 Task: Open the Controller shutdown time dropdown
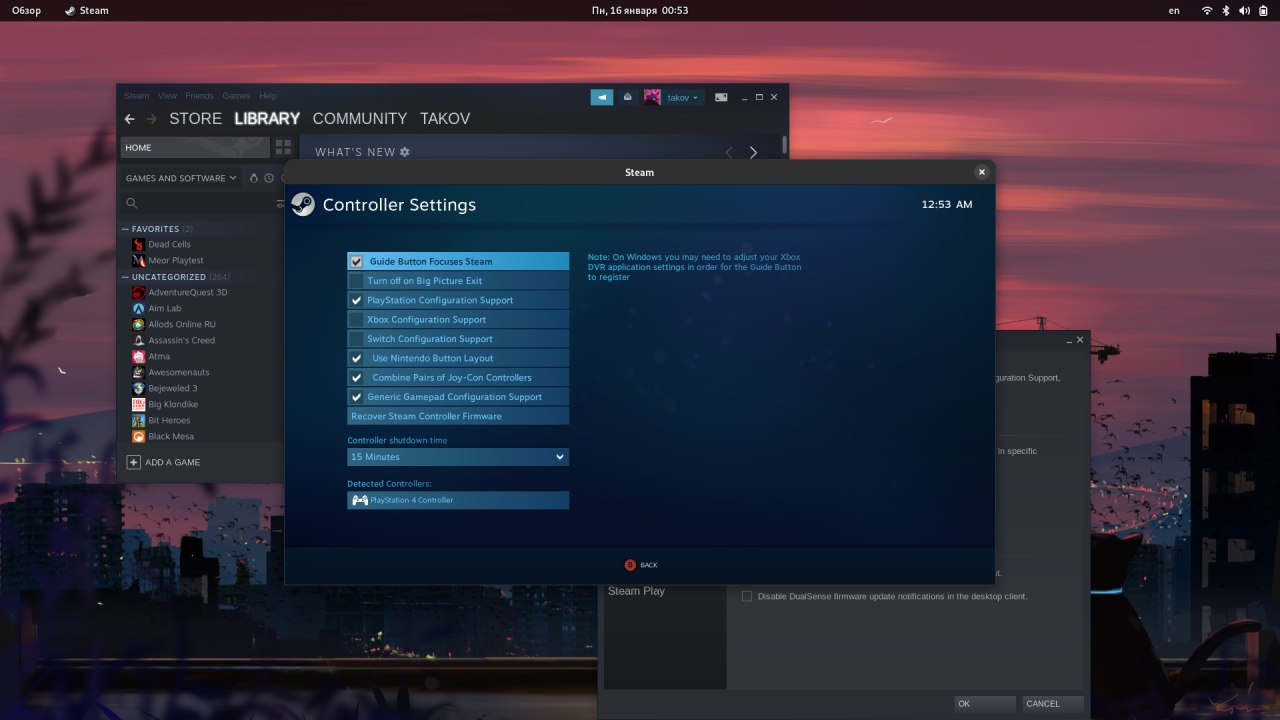click(x=458, y=457)
